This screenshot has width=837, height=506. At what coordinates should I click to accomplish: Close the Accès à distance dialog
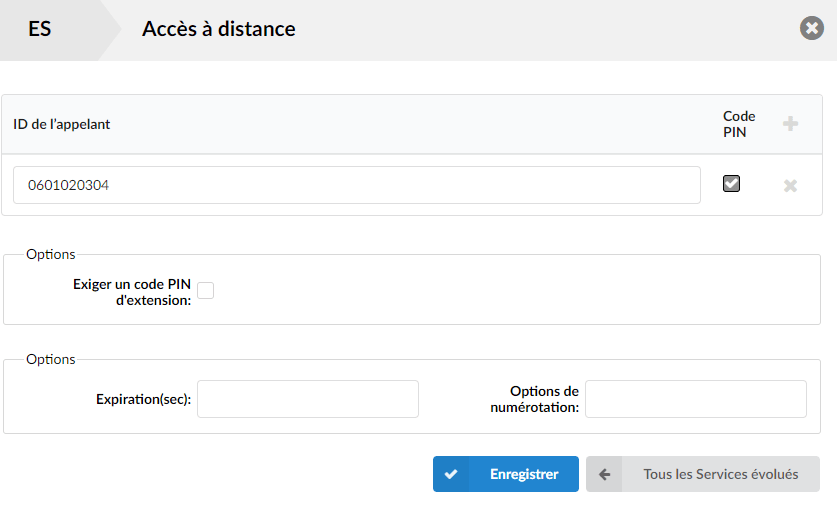coord(811,28)
